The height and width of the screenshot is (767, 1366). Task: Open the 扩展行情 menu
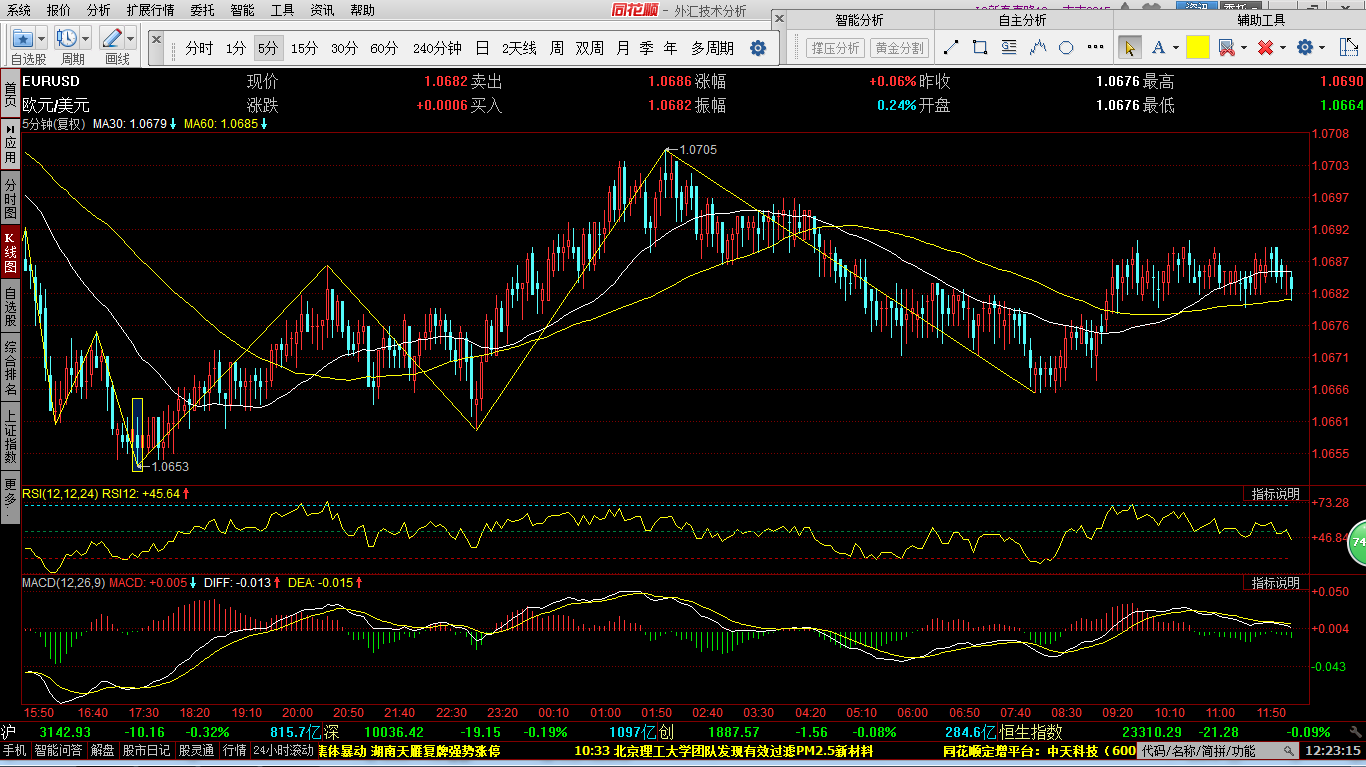(x=150, y=10)
